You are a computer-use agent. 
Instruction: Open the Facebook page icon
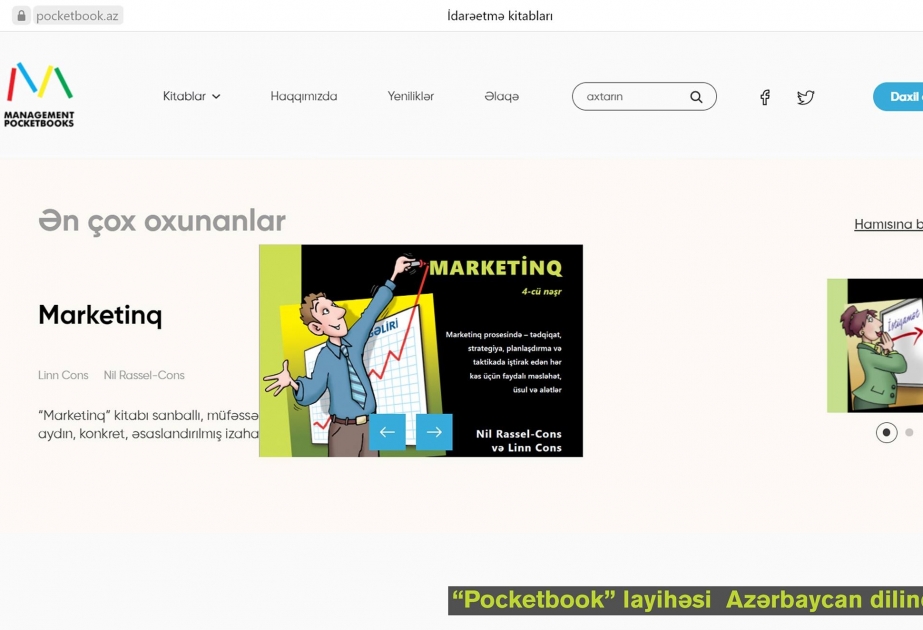[765, 97]
